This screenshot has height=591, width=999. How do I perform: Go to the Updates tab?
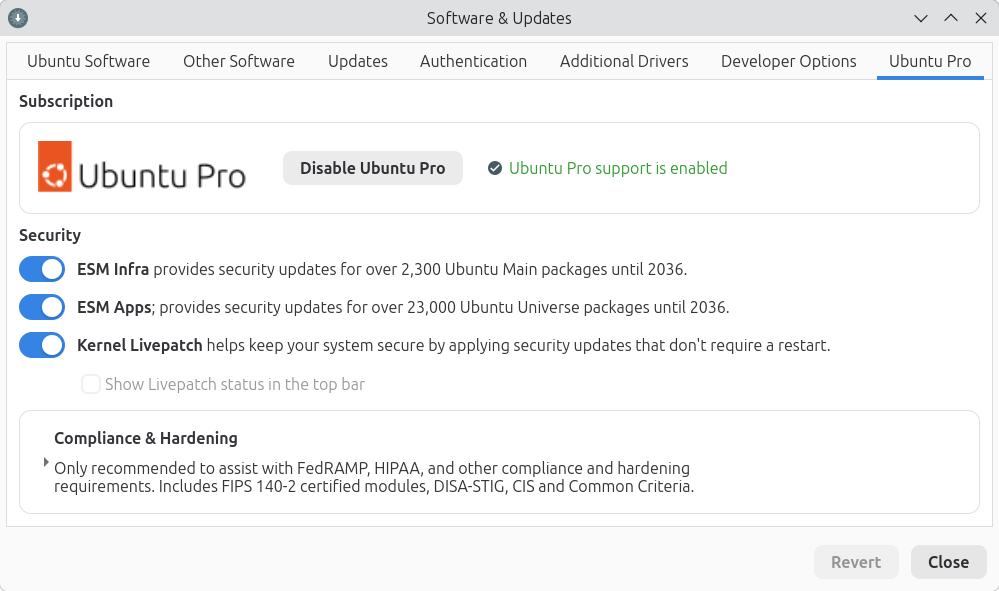pos(357,61)
